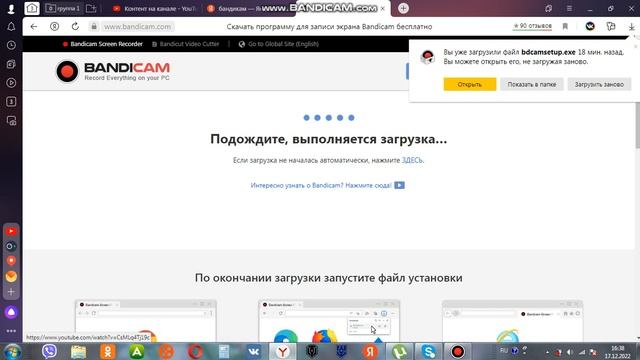Show site security lock info

pyautogui.click(x=94, y=27)
